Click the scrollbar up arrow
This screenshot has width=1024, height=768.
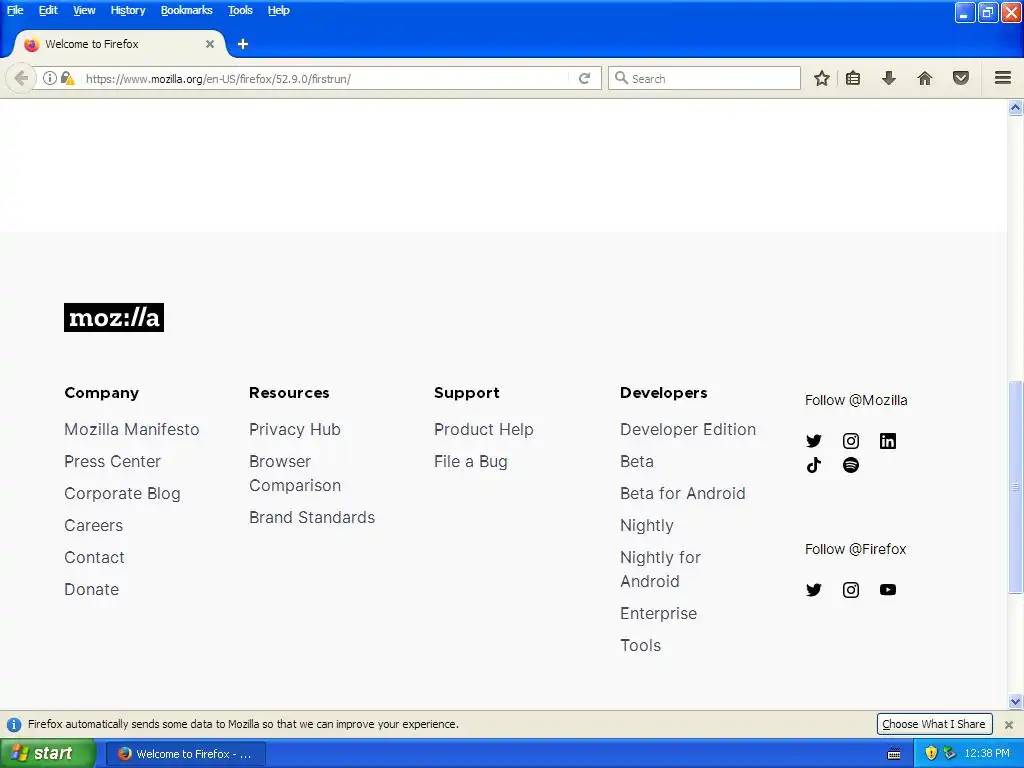(x=1015, y=107)
